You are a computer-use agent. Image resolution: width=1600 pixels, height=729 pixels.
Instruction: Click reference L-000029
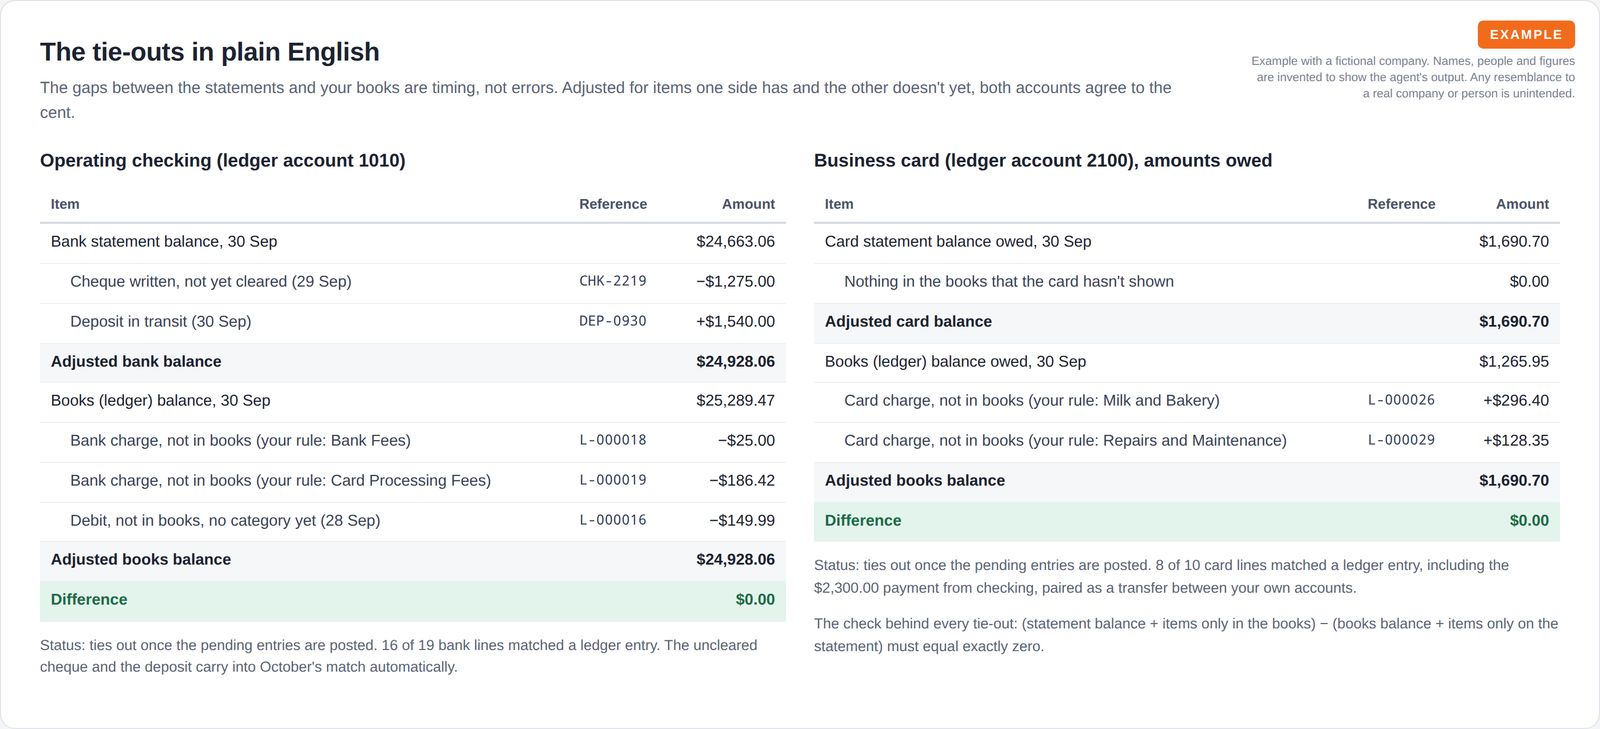pos(1401,440)
